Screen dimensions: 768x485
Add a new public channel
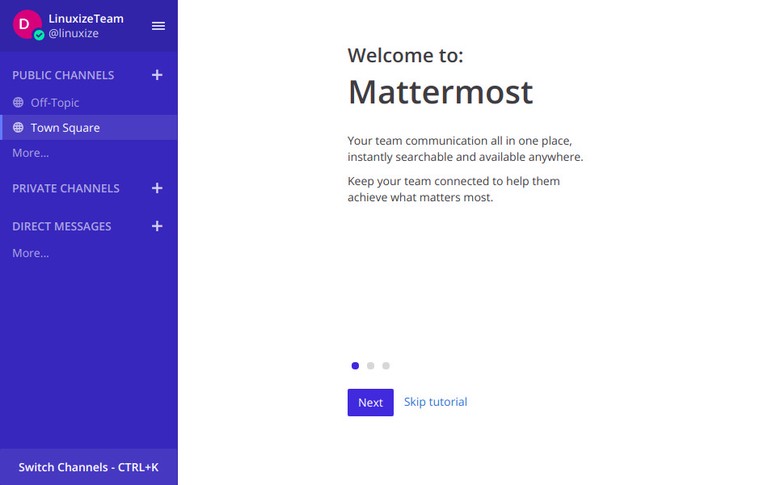click(x=157, y=75)
